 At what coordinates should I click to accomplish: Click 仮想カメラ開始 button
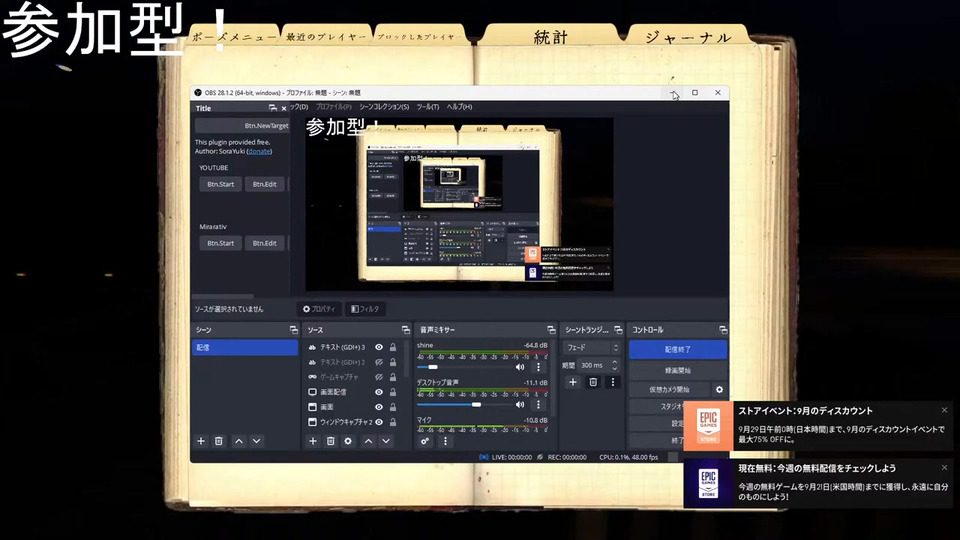669,389
